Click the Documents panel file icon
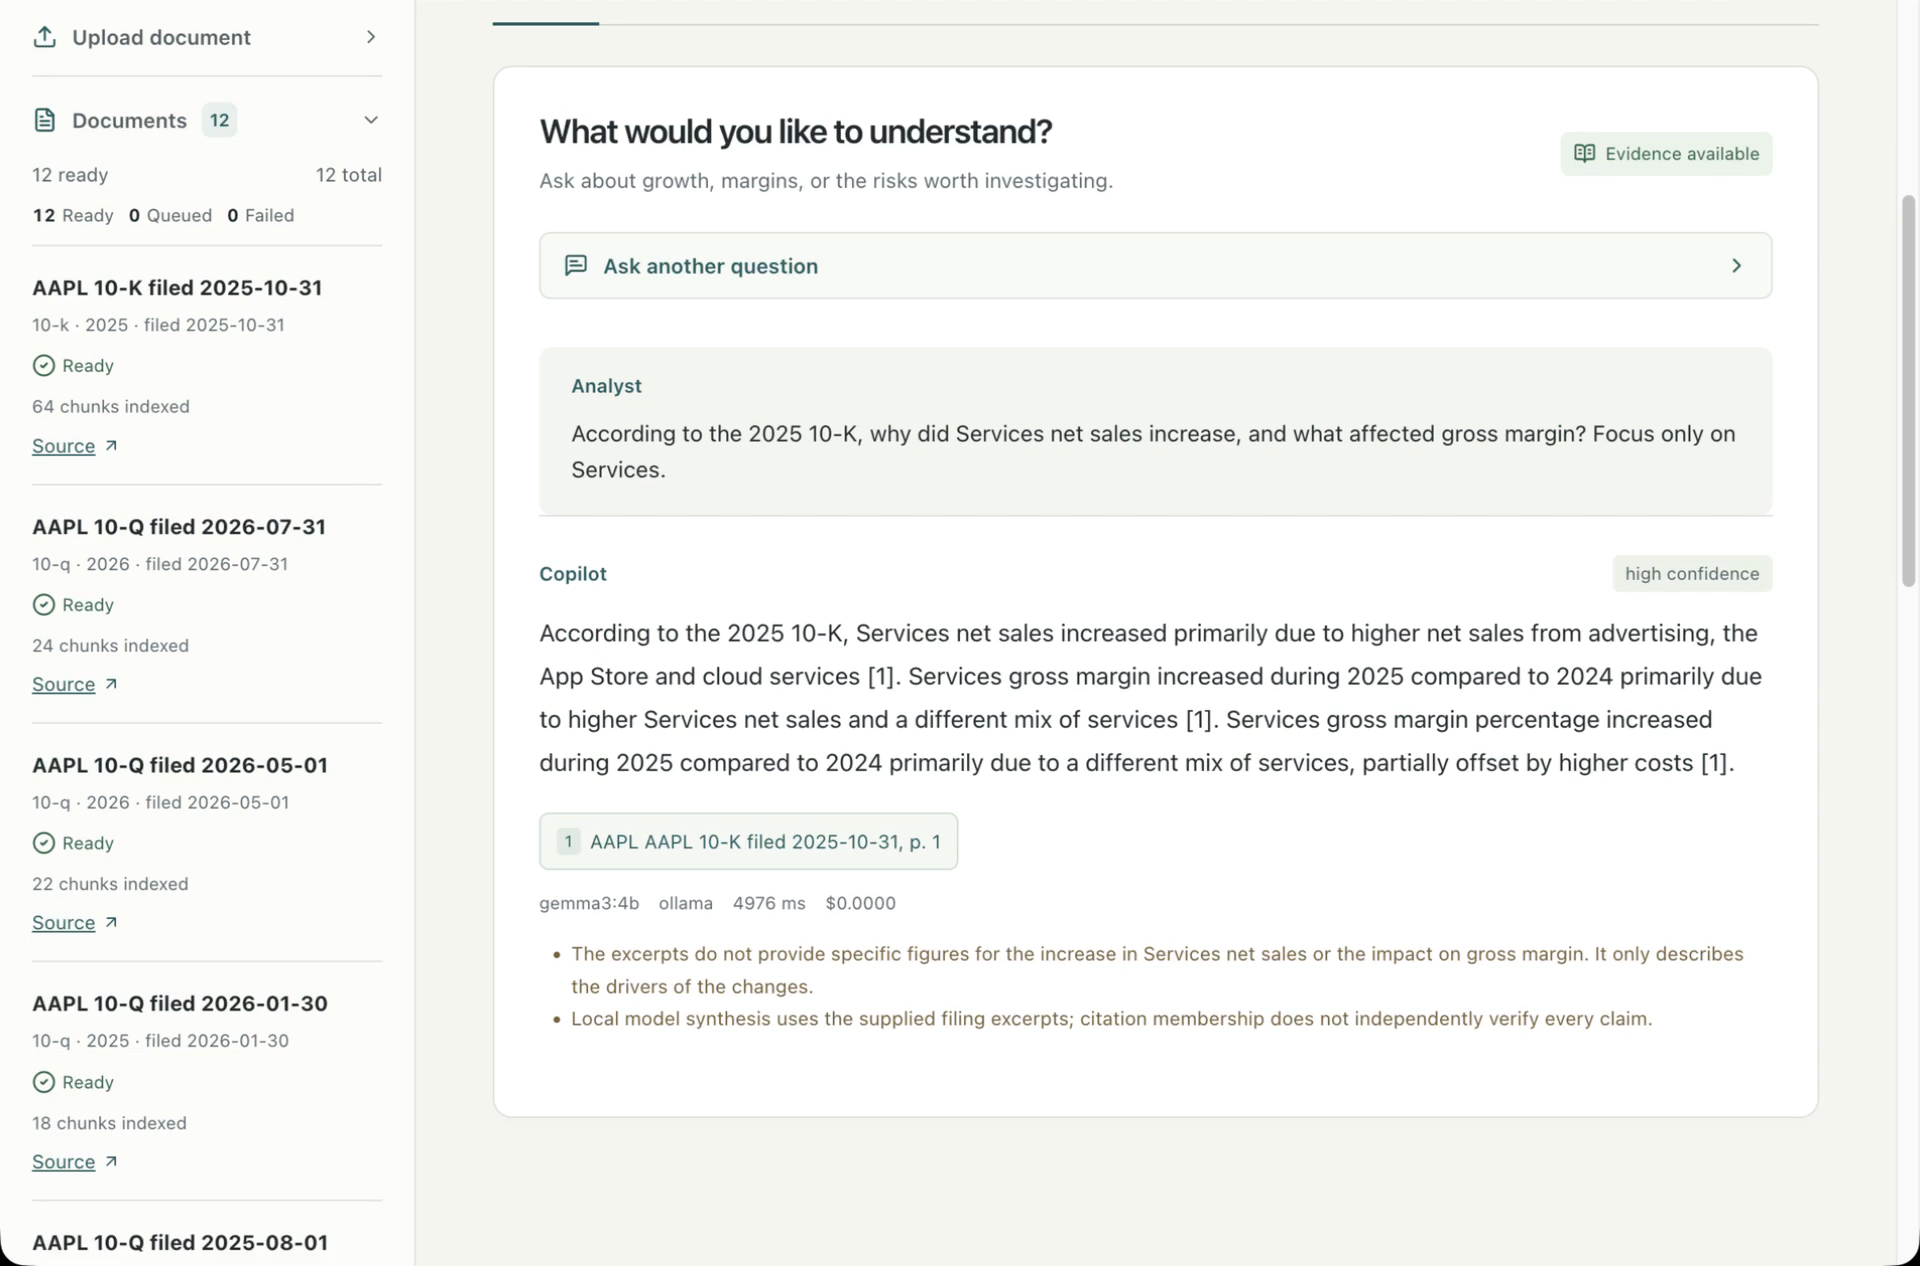Image resolution: width=1920 pixels, height=1266 pixels. pos(44,120)
